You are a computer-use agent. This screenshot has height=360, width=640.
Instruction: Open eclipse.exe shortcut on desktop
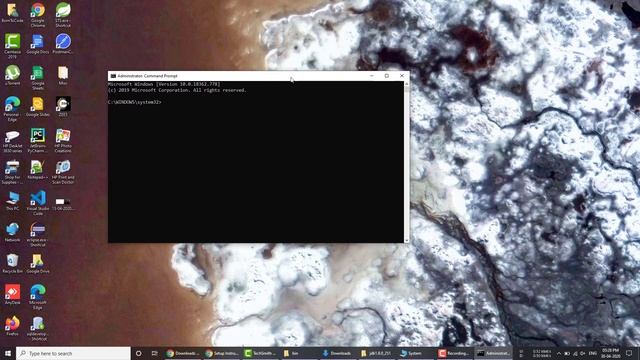(x=38, y=234)
